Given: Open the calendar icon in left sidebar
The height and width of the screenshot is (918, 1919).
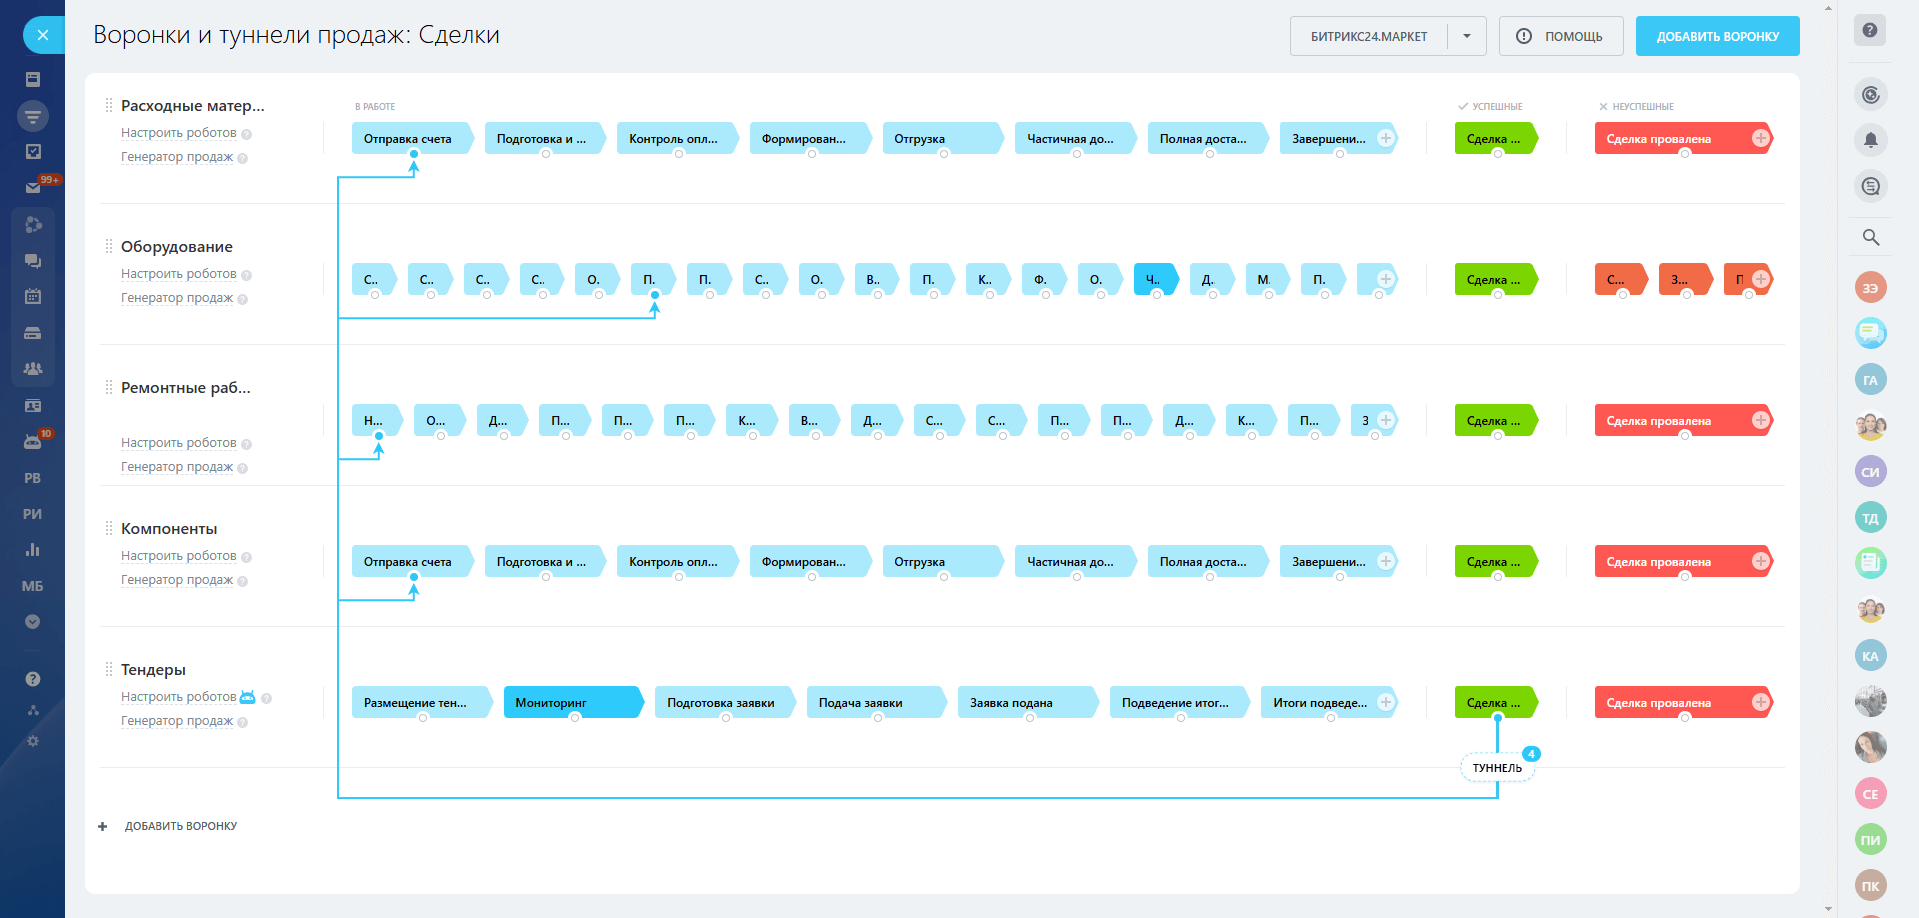Looking at the screenshot, I should tap(33, 296).
